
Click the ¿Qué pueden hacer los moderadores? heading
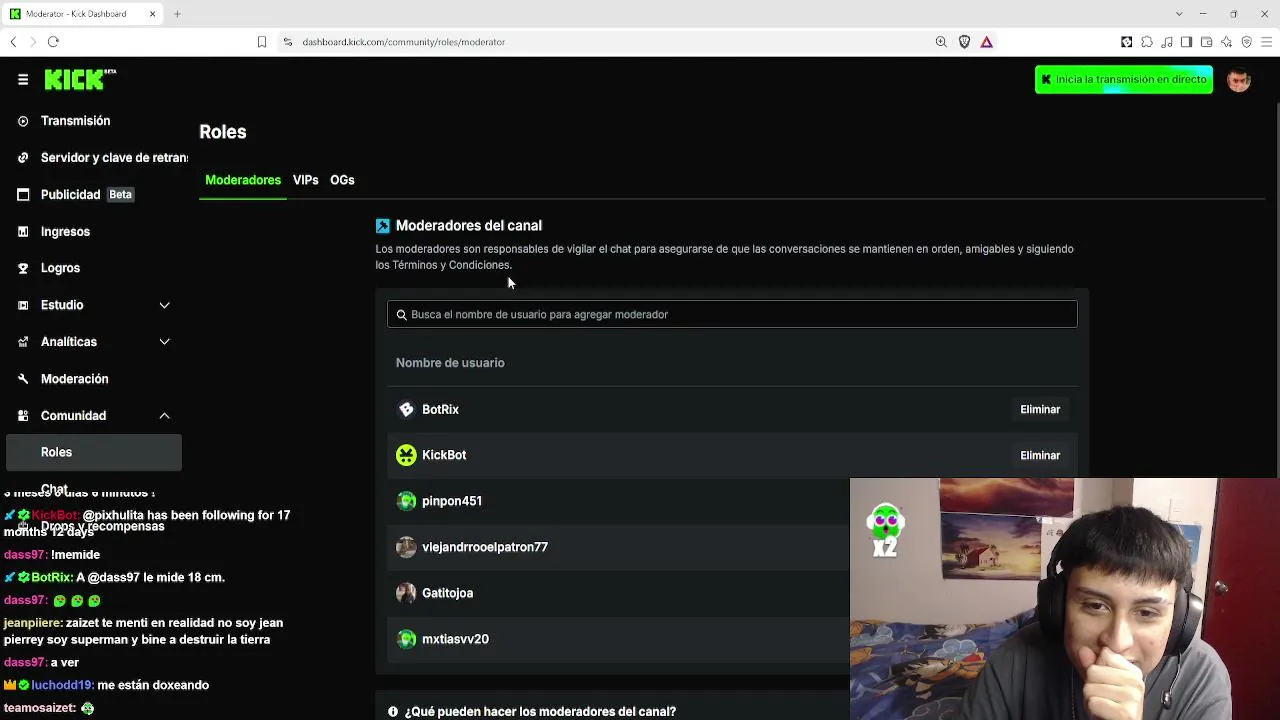pyautogui.click(x=540, y=711)
